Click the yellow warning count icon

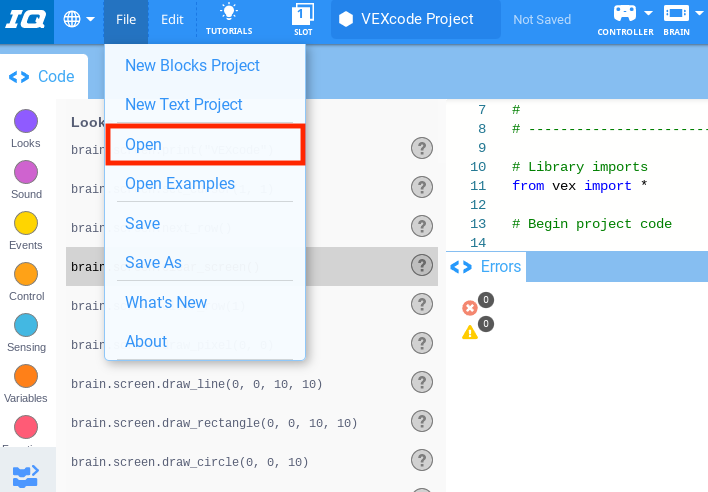coord(470,332)
